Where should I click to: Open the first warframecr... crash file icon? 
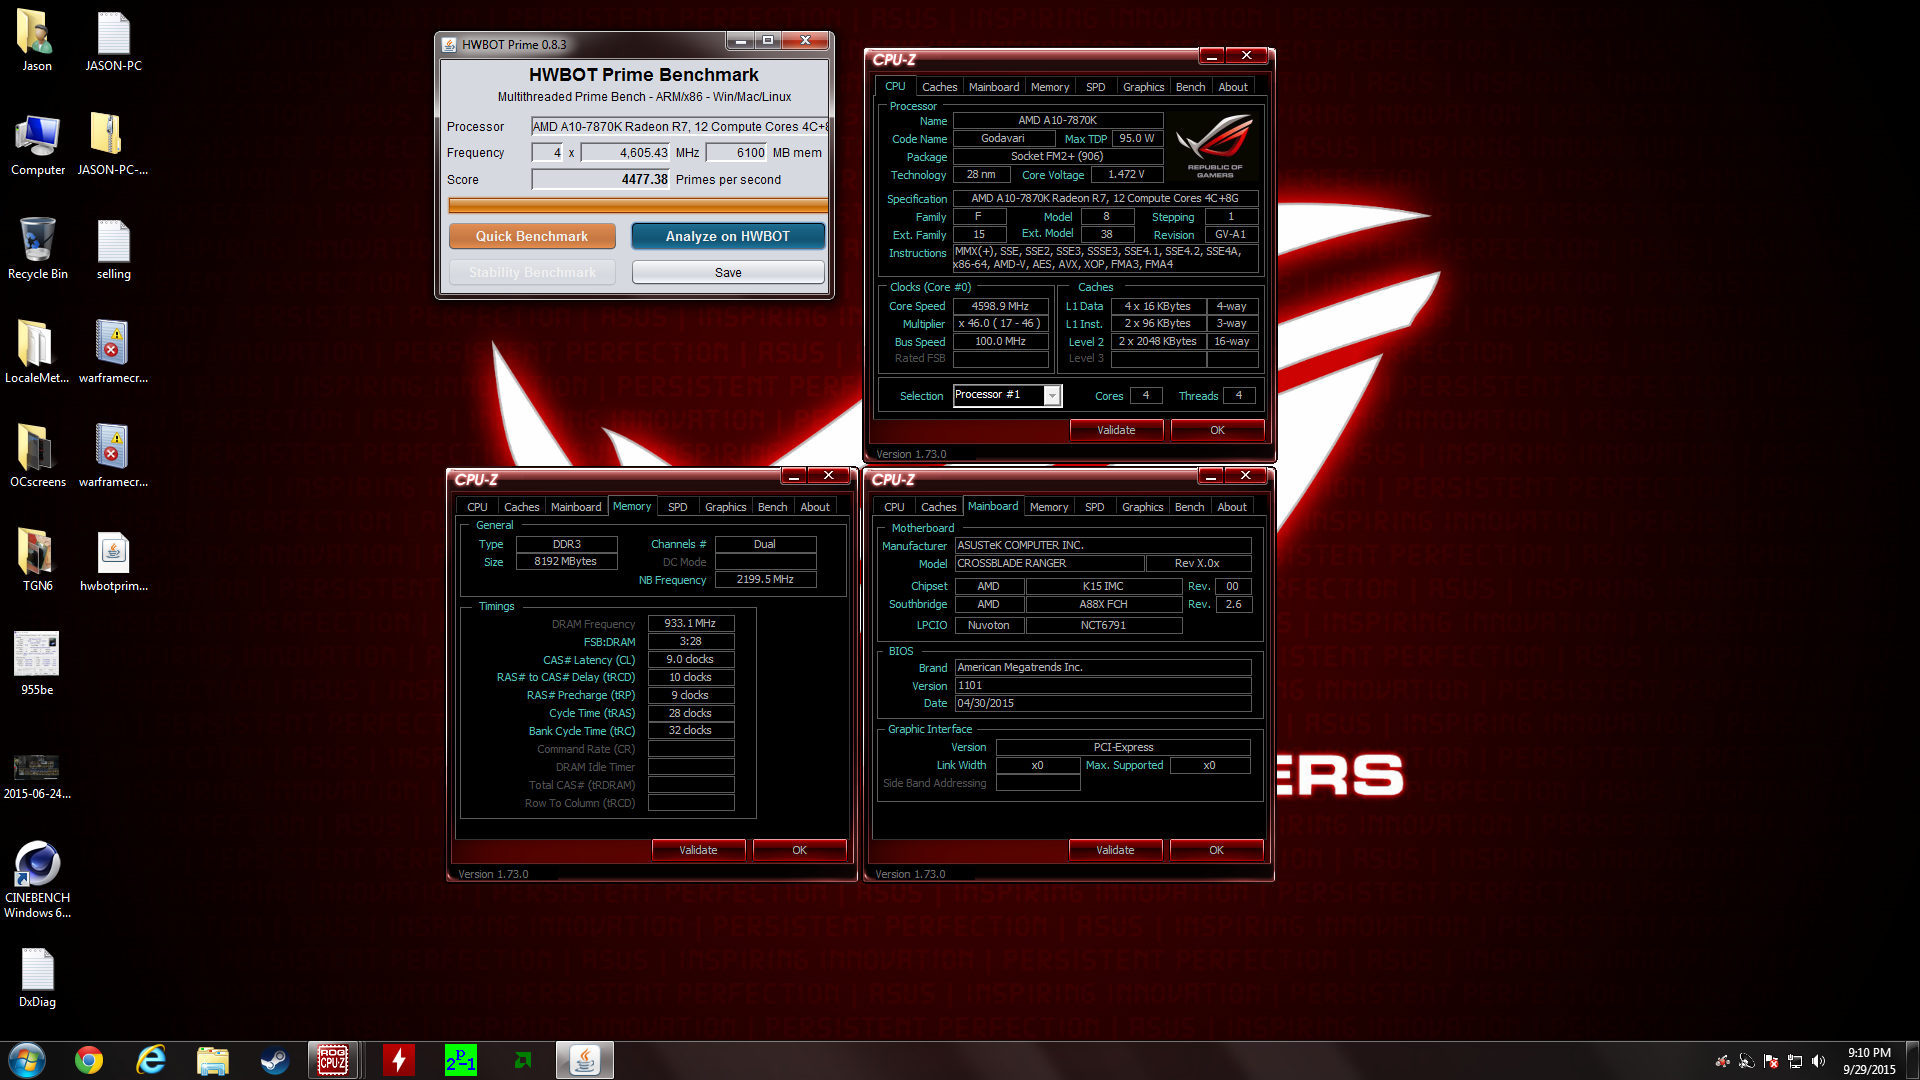[113, 352]
